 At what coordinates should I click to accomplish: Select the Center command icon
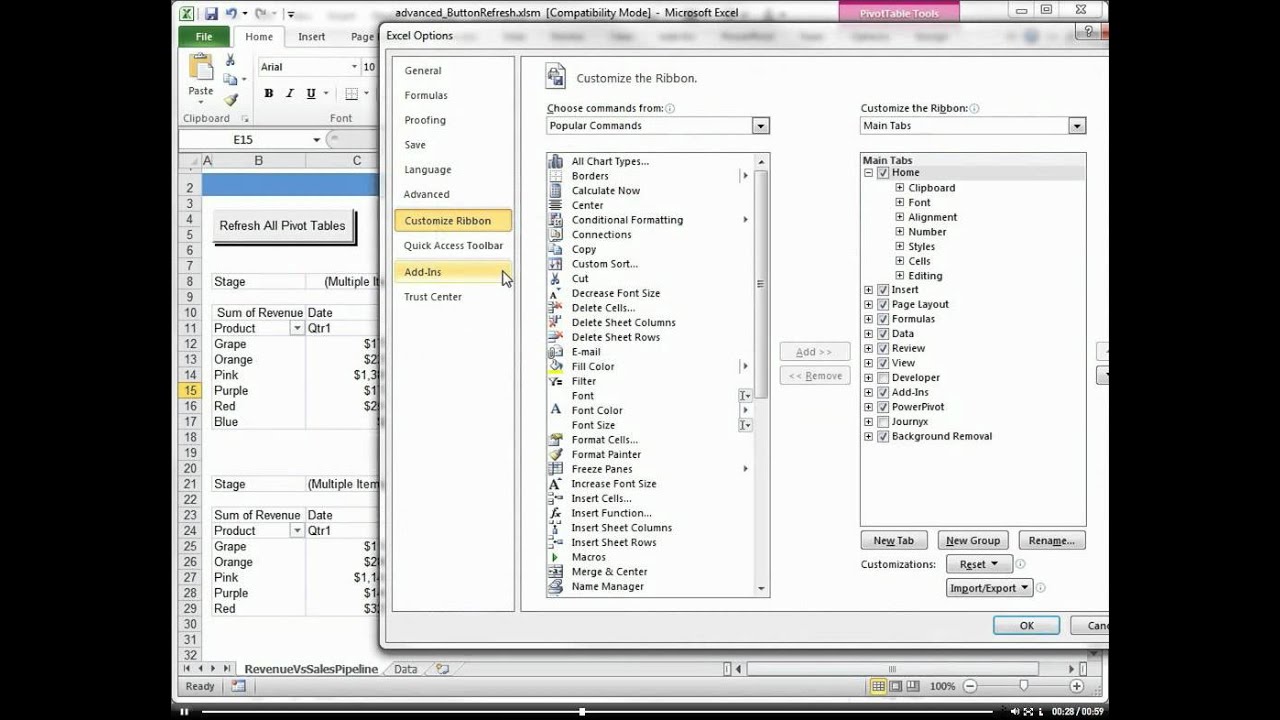click(x=556, y=205)
